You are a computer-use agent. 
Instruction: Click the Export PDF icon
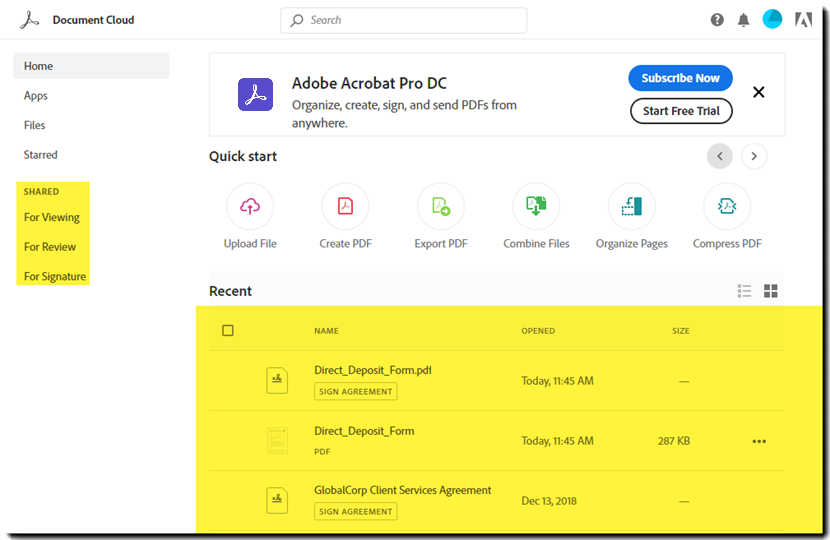click(440, 206)
